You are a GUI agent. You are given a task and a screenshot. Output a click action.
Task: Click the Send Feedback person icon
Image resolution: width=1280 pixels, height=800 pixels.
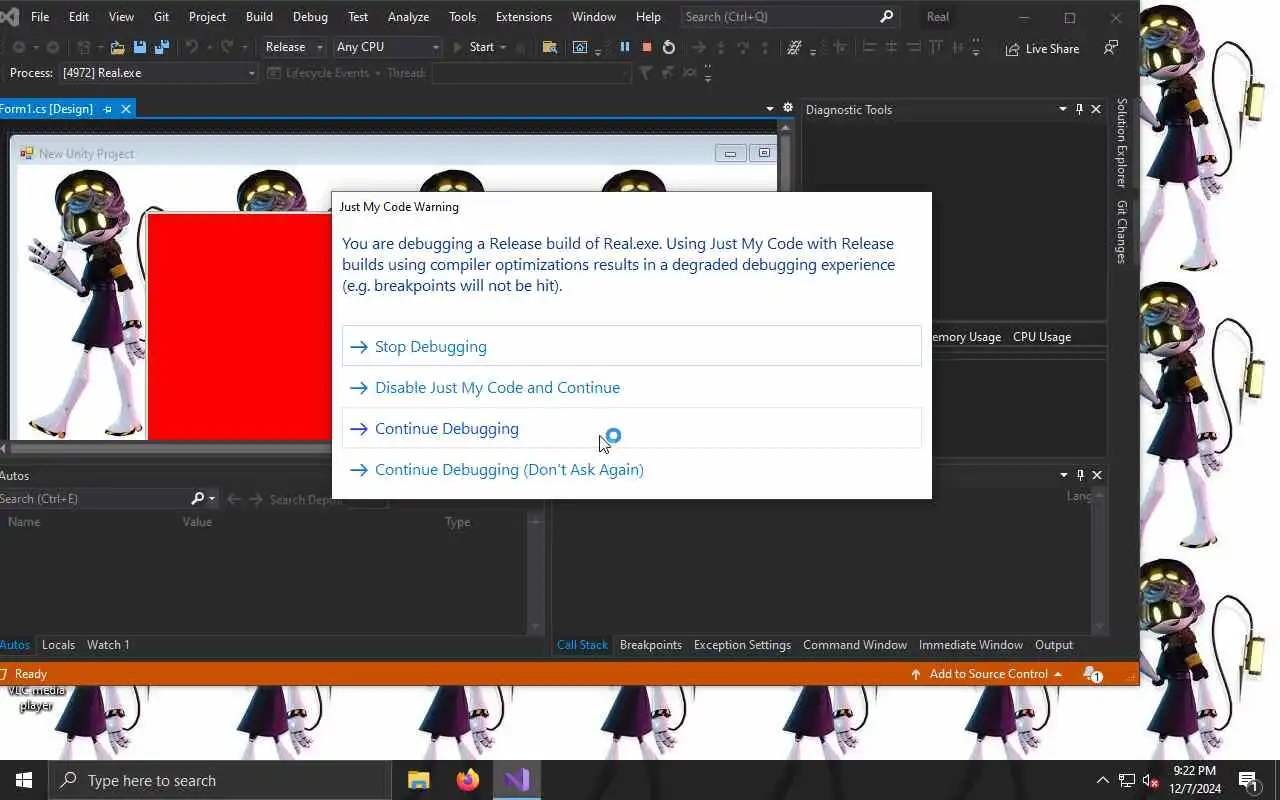pos(1111,47)
